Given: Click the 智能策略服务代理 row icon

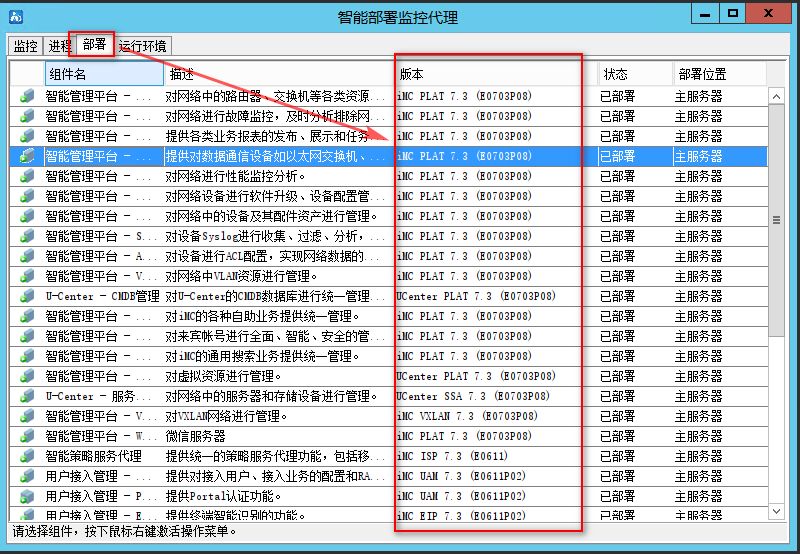Looking at the screenshot, I should coord(27,456).
